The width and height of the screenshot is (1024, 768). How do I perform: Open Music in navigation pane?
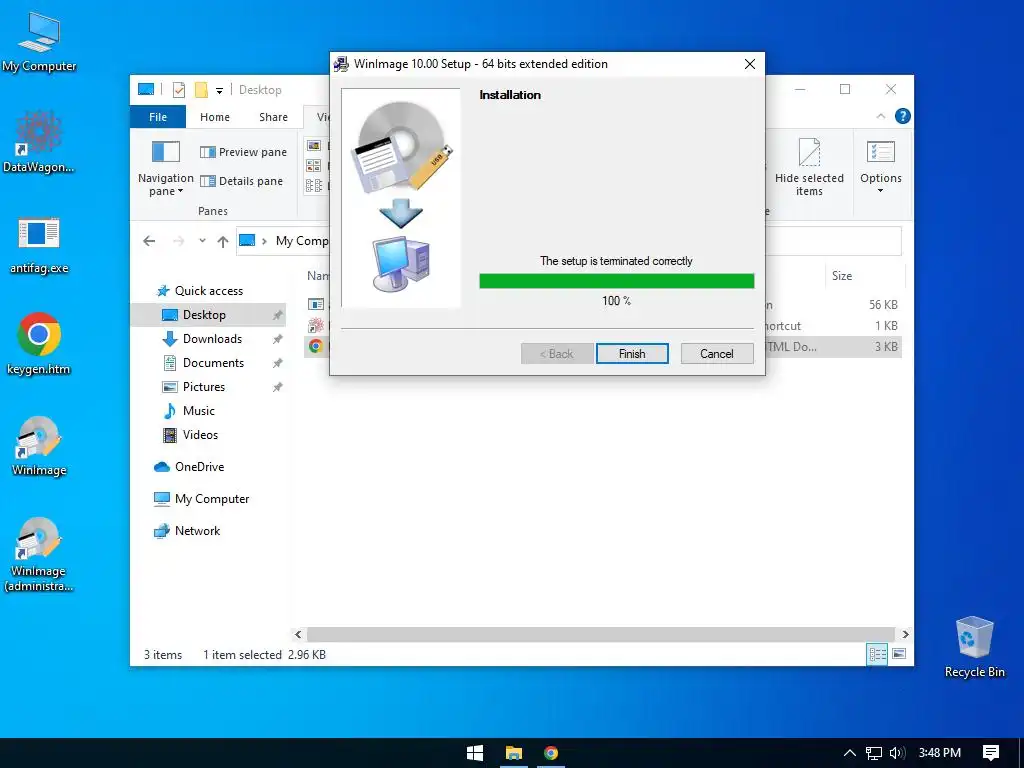tap(199, 411)
